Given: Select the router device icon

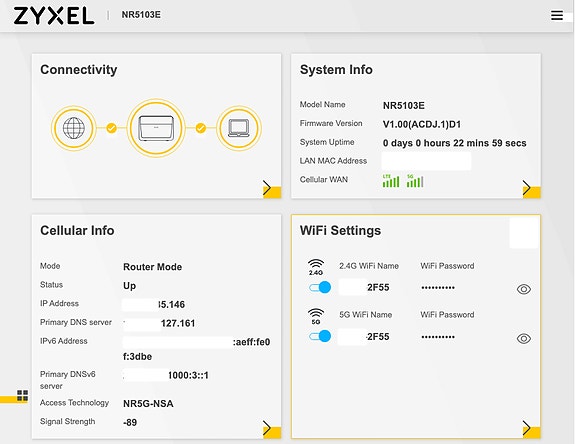Looking at the screenshot, I should pyautogui.click(x=156, y=128).
